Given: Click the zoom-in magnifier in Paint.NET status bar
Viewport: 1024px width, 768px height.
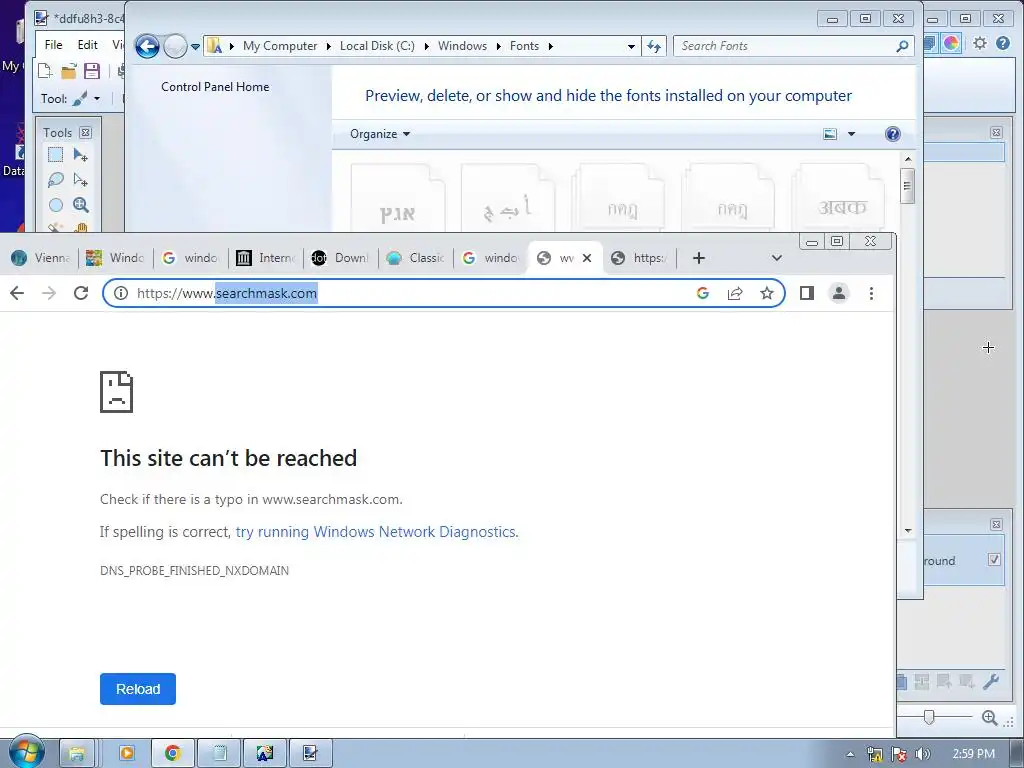Looking at the screenshot, I should (x=989, y=718).
